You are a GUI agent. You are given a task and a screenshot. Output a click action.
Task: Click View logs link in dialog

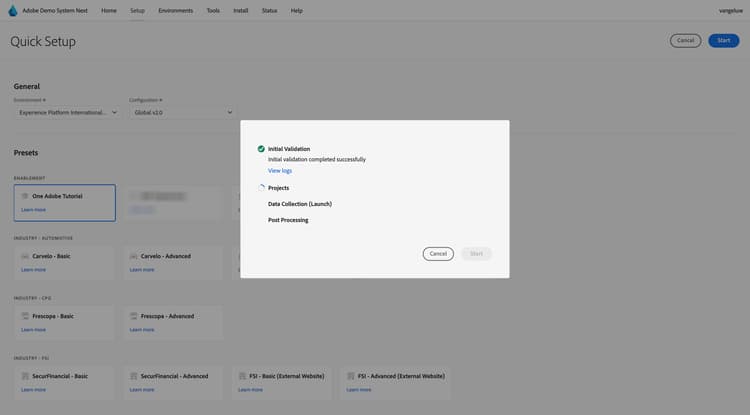point(280,171)
